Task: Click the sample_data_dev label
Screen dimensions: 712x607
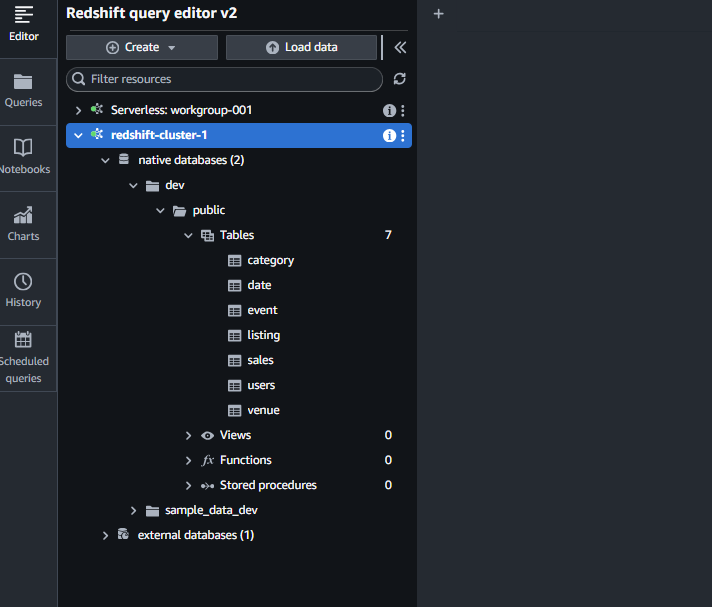Action: (x=211, y=510)
